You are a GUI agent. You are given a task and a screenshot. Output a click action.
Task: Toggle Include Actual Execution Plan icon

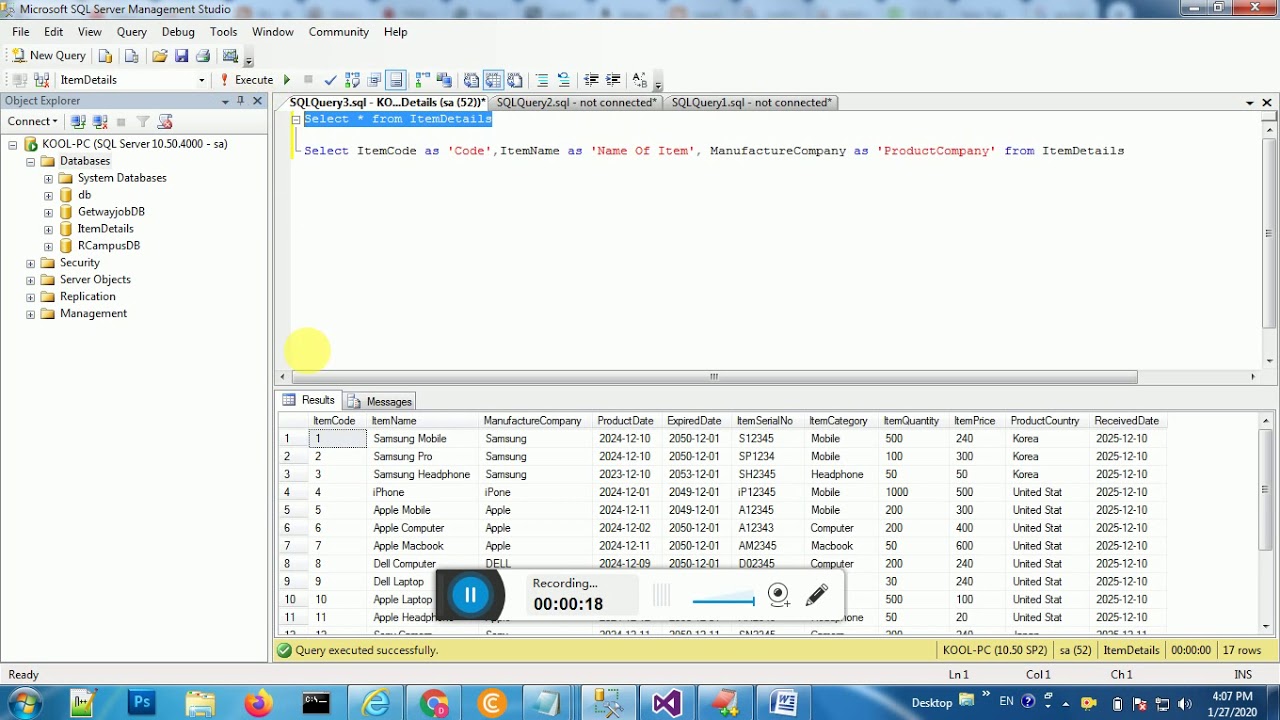tap(422, 80)
